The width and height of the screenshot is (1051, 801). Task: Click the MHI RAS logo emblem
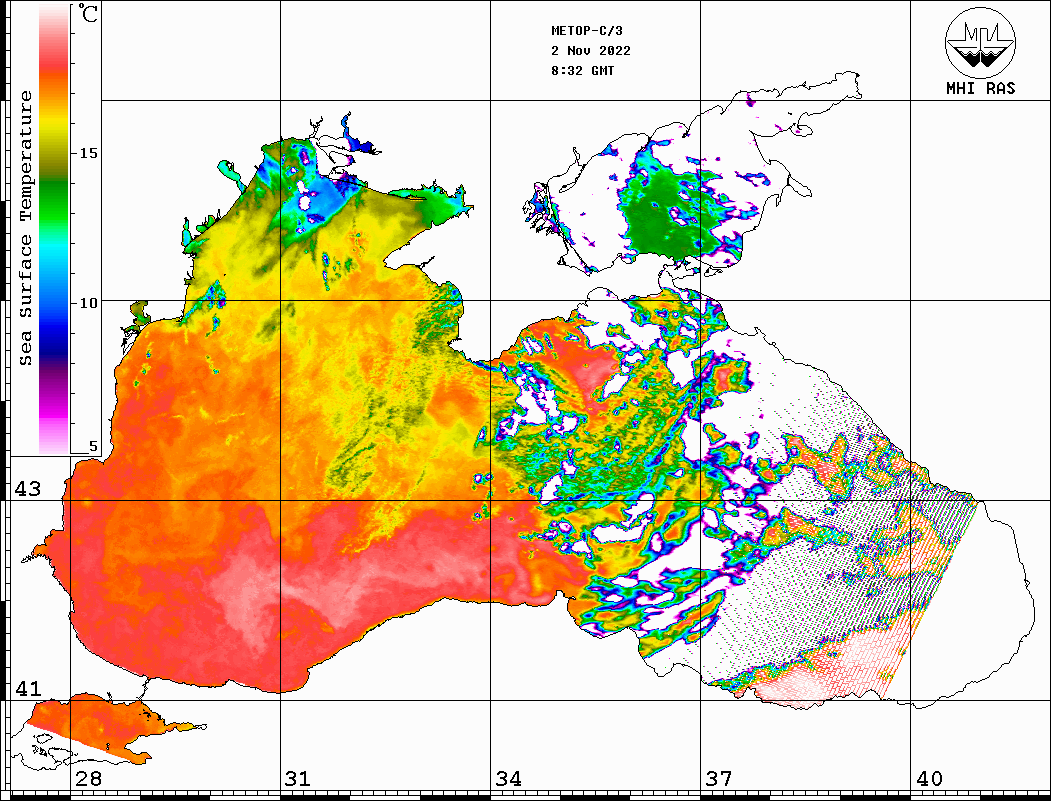point(980,44)
